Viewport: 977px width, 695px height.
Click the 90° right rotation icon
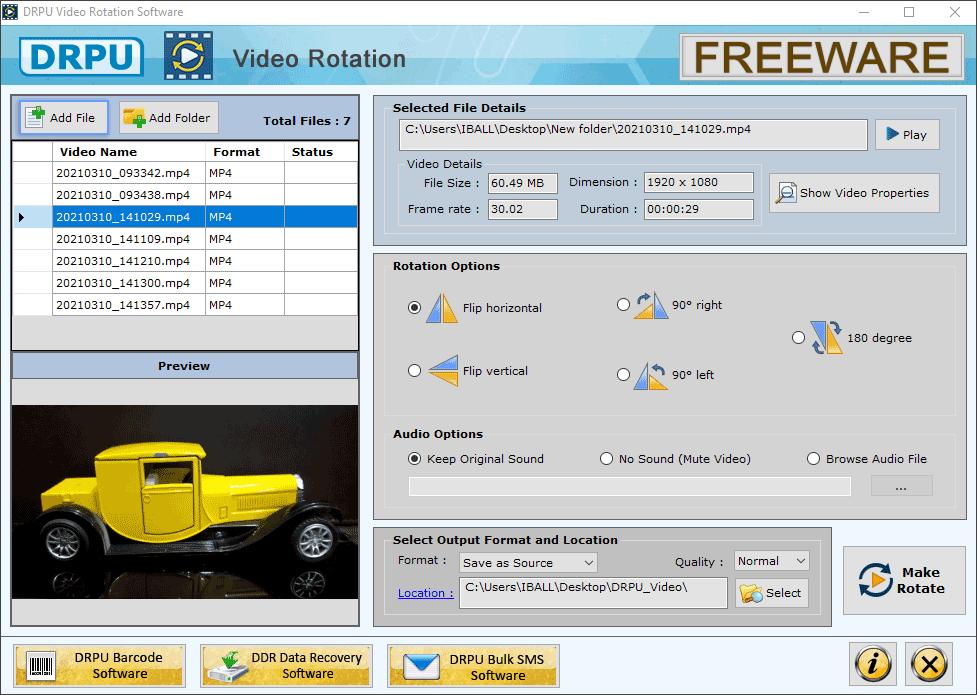click(651, 305)
